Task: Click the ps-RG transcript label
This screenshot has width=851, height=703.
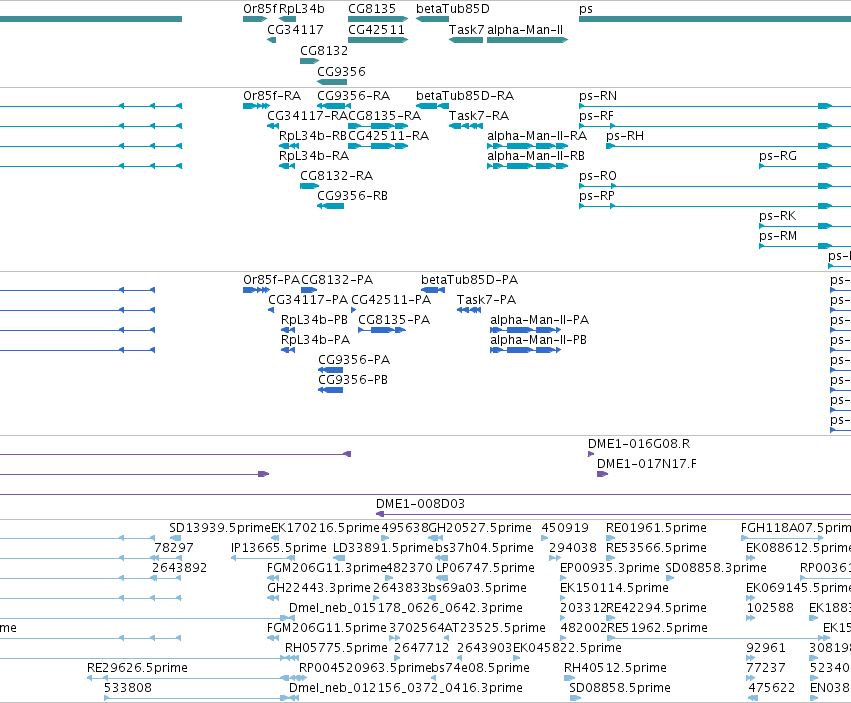Action: click(x=778, y=156)
